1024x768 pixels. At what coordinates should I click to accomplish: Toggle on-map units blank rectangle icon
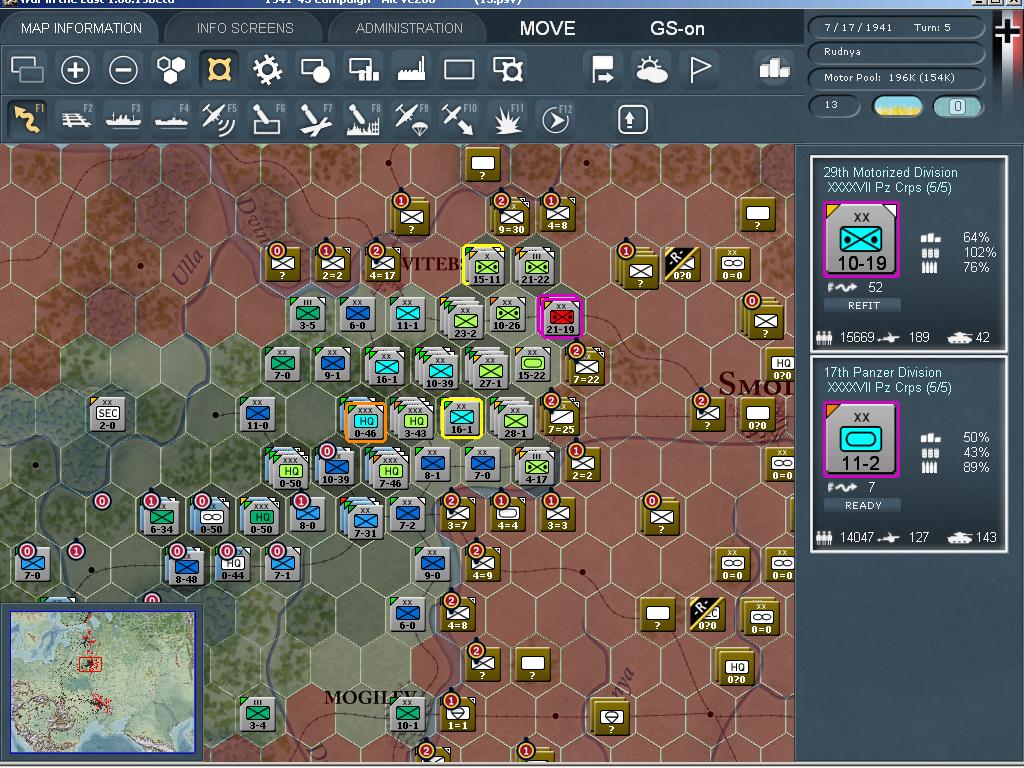pyautogui.click(x=459, y=70)
